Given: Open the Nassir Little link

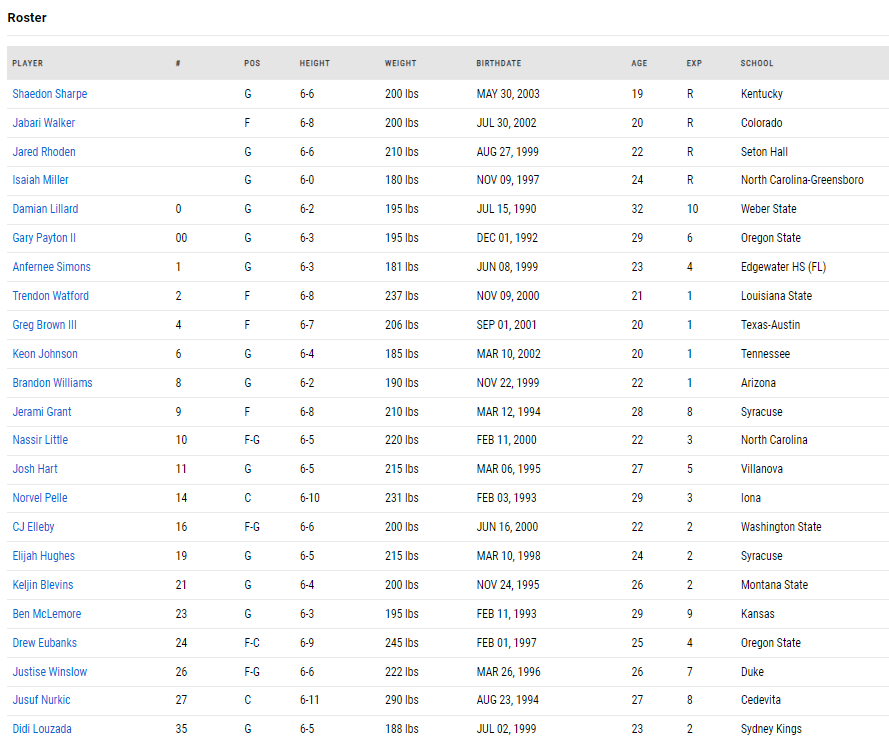Looking at the screenshot, I should pyautogui.click(x=40, y=440).
